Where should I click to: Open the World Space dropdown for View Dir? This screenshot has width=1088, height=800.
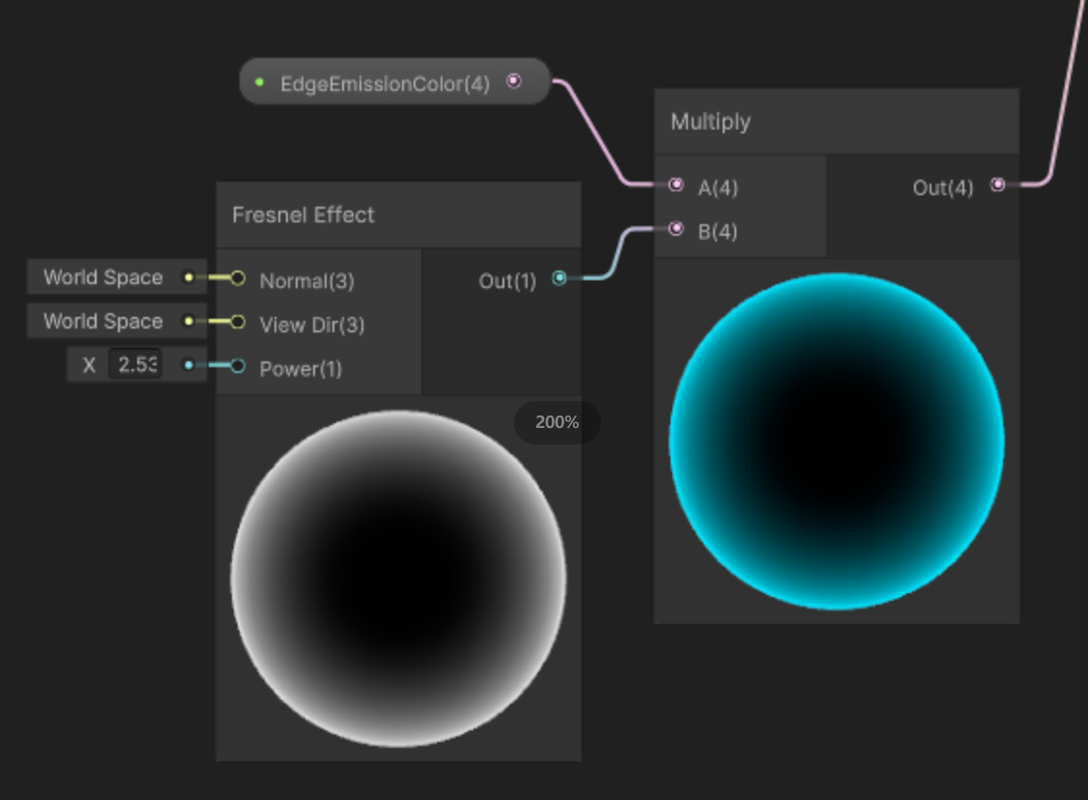103,321
